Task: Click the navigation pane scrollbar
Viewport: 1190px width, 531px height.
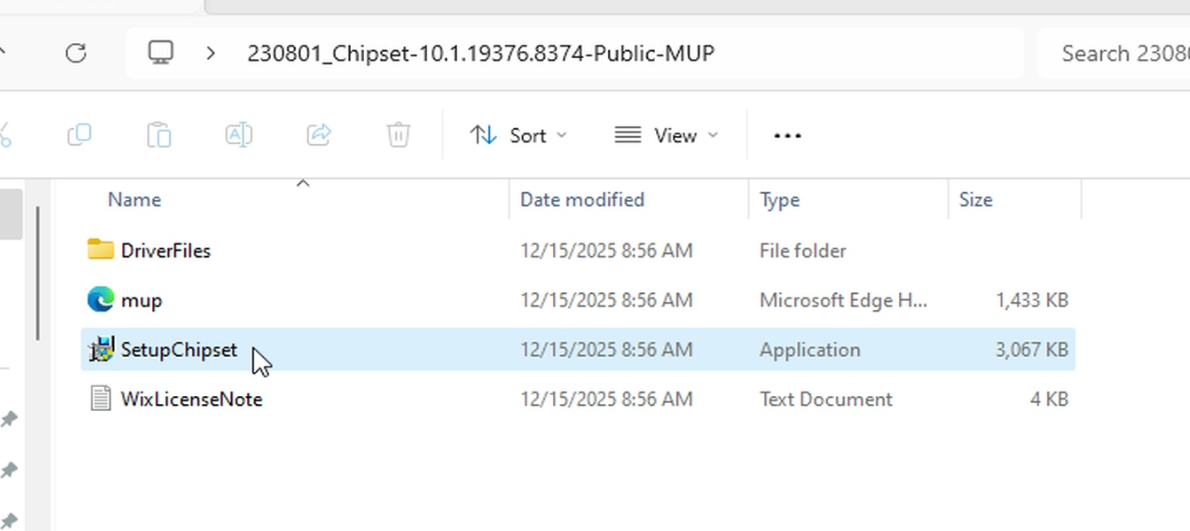Action: point(37,273)
